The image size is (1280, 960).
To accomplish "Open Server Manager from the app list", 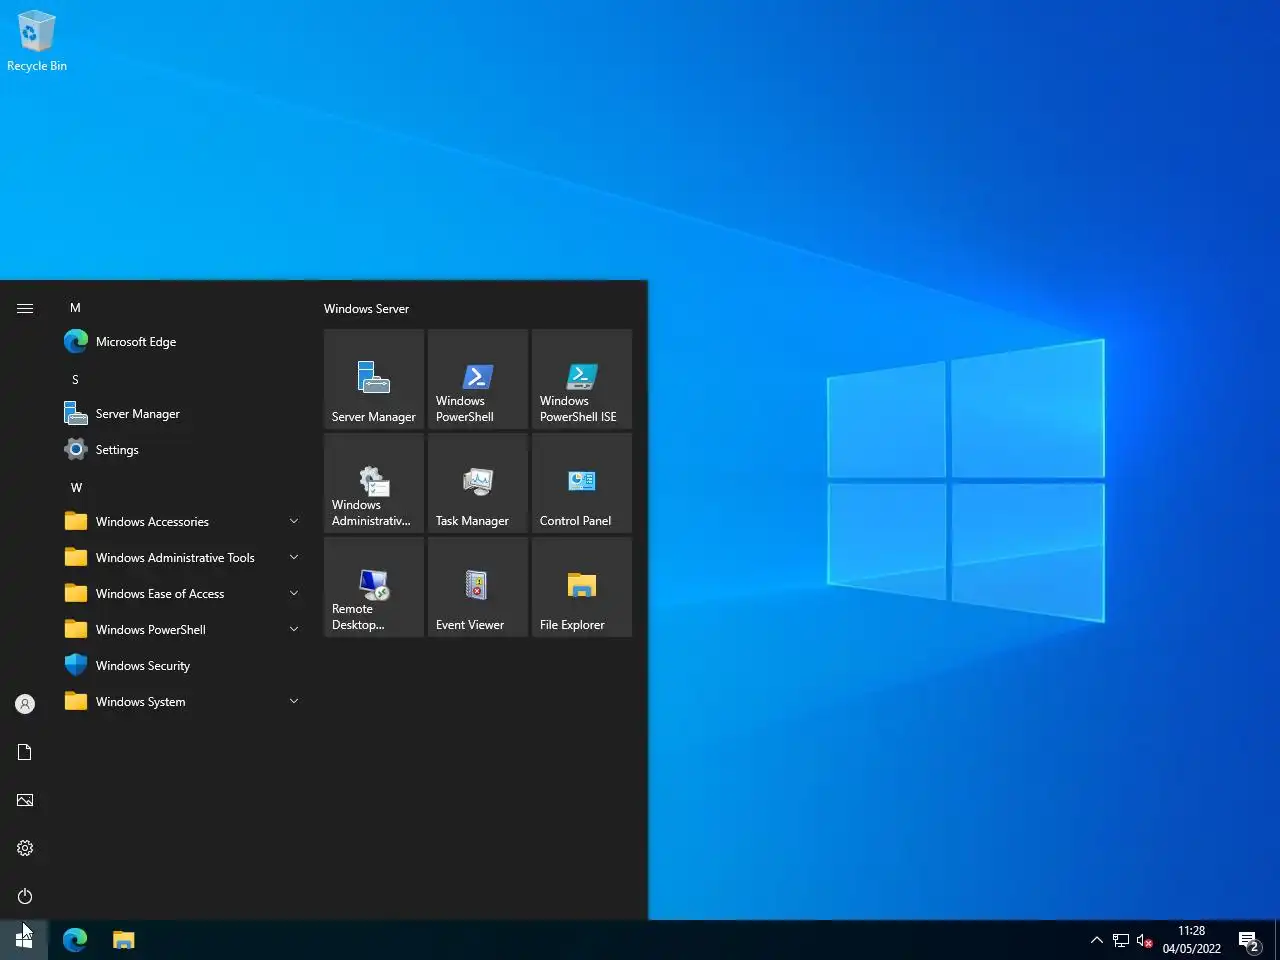I will [x=183, y=414].
